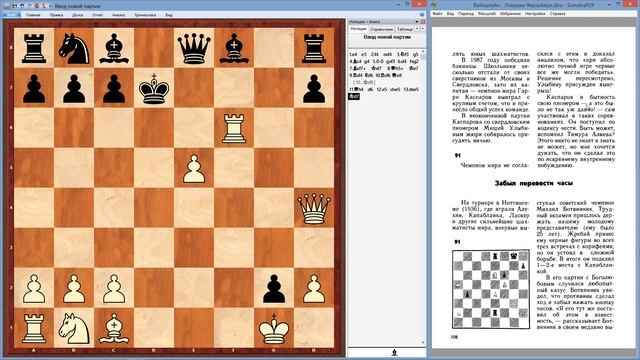Click the empty d1 square
The height and width of the screenshot is (360, 640).
point(154,328)
